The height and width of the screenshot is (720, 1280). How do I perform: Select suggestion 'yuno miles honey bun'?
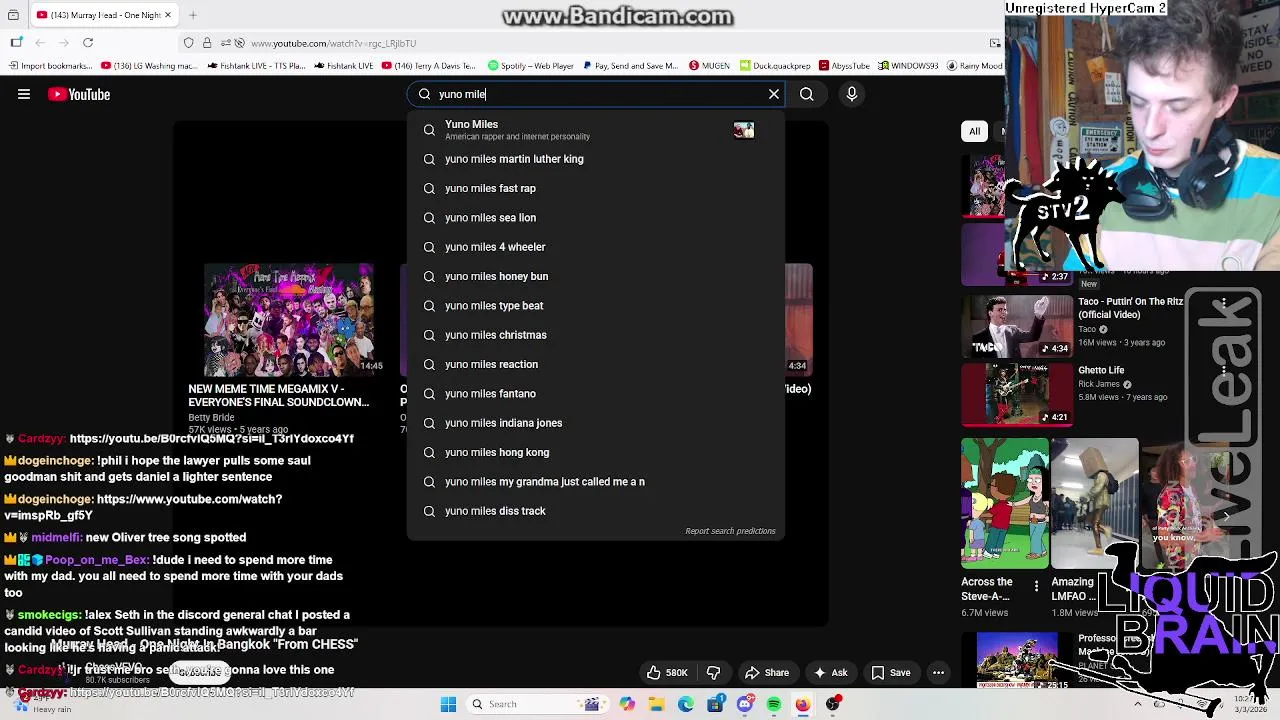(x=596, y=276)
